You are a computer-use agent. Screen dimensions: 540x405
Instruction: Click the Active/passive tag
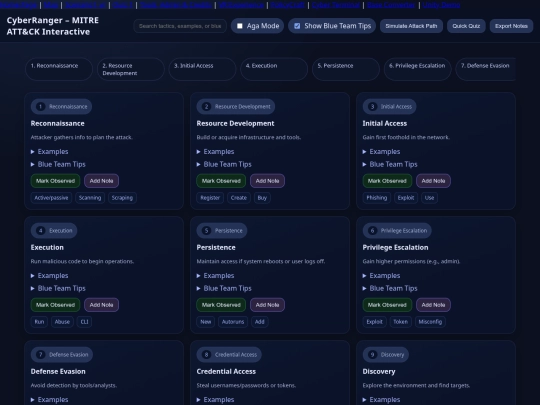(x=51, y=198)
